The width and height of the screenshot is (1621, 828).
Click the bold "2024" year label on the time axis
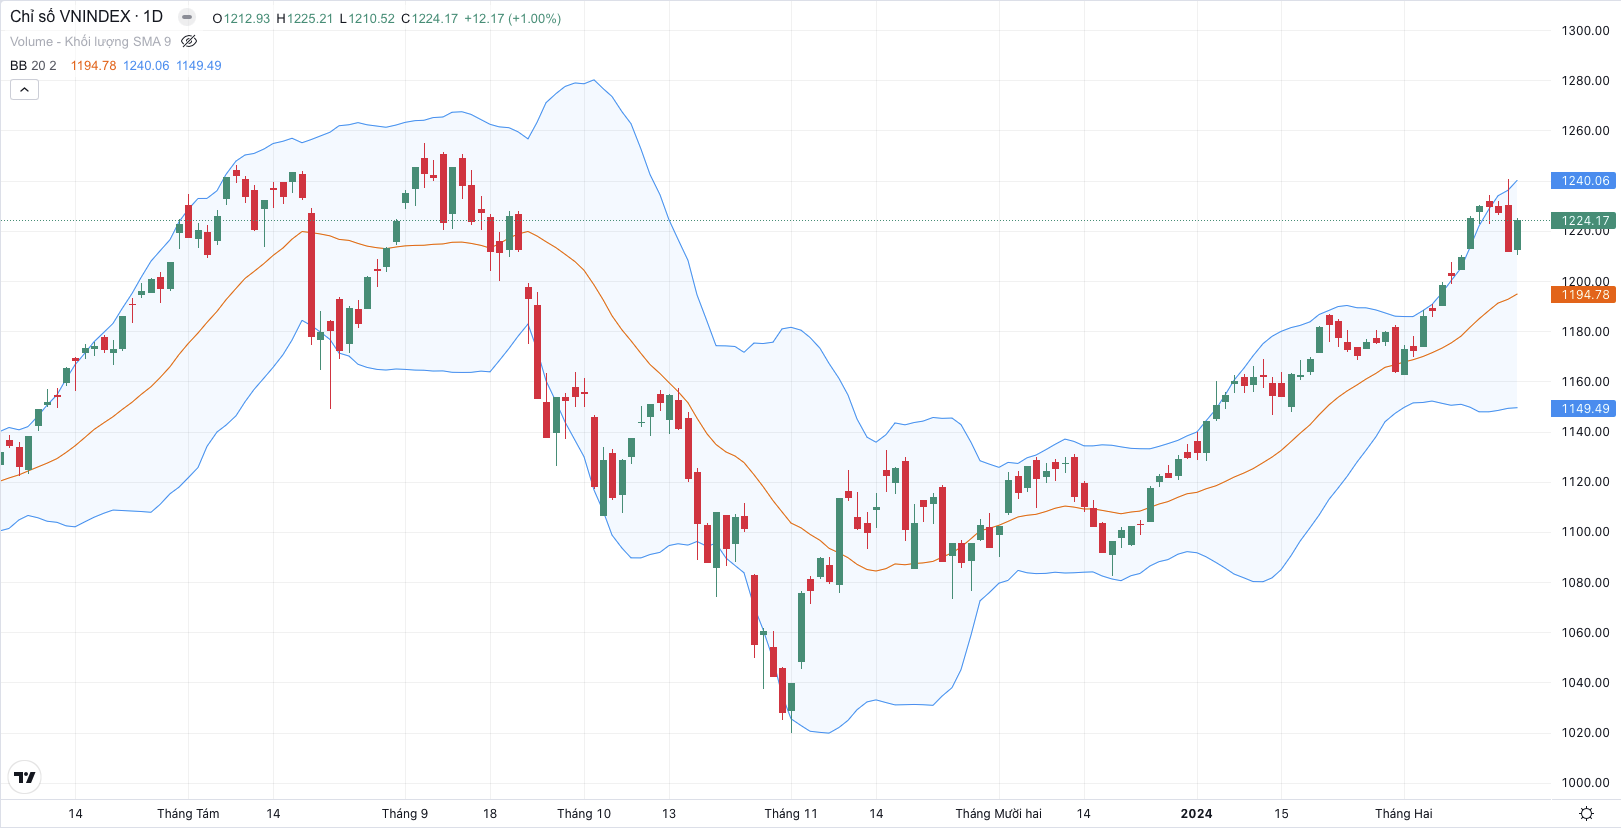tap(1196, 813)
